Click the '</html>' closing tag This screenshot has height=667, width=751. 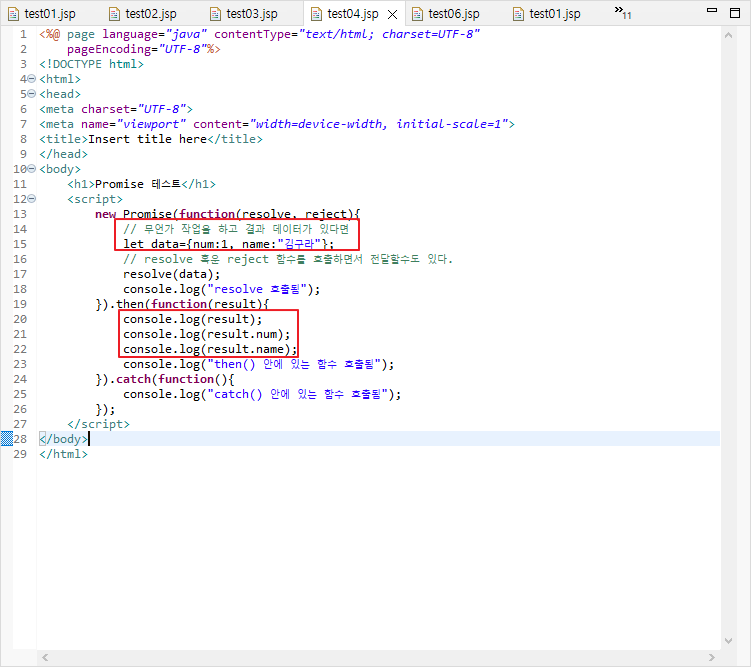point(64,454)
